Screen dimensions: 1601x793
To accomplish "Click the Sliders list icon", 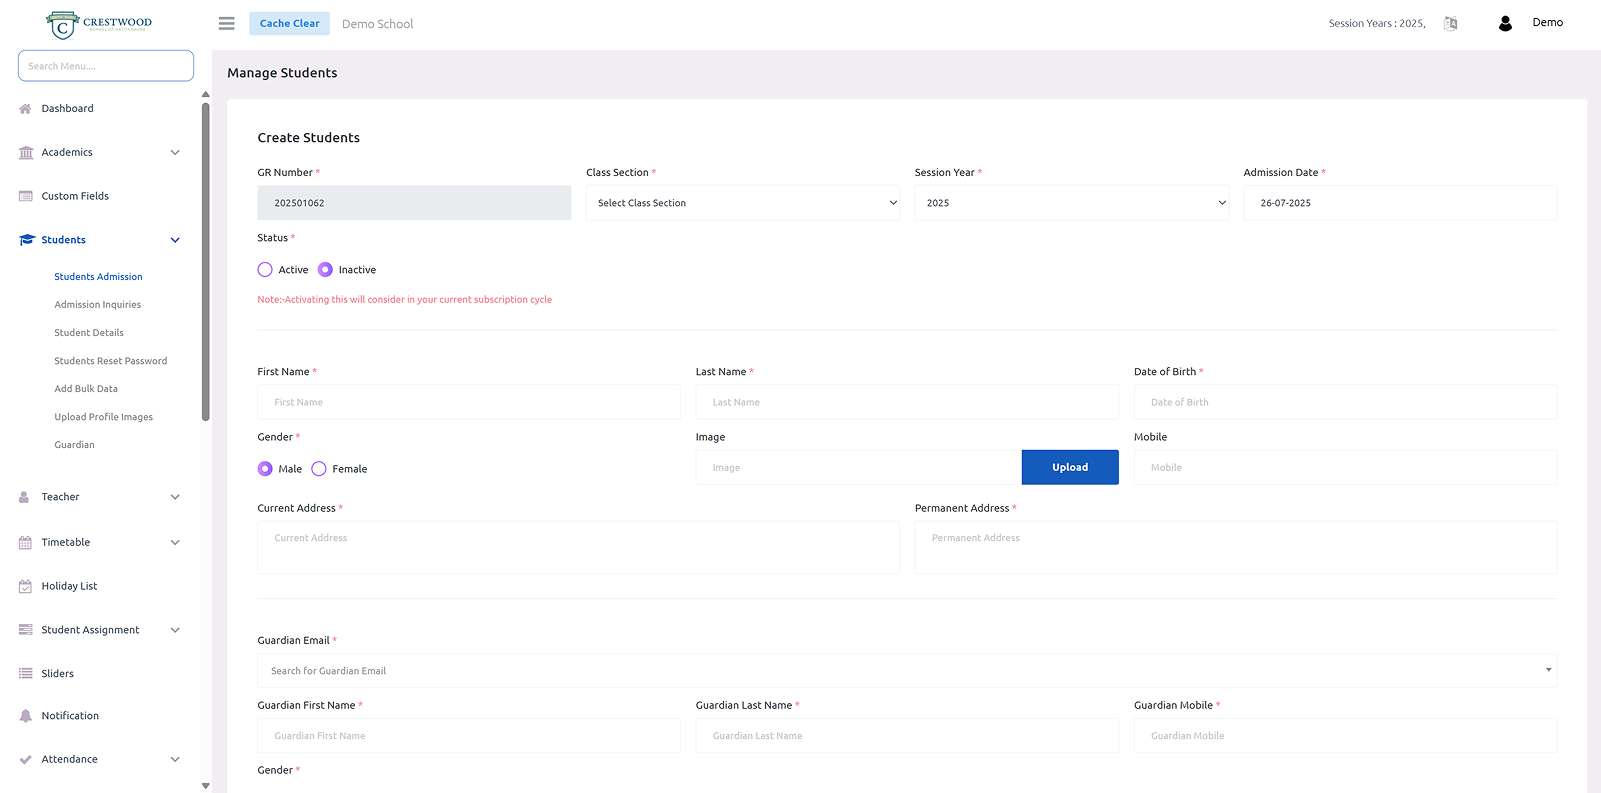I will [x=26, y=674].
